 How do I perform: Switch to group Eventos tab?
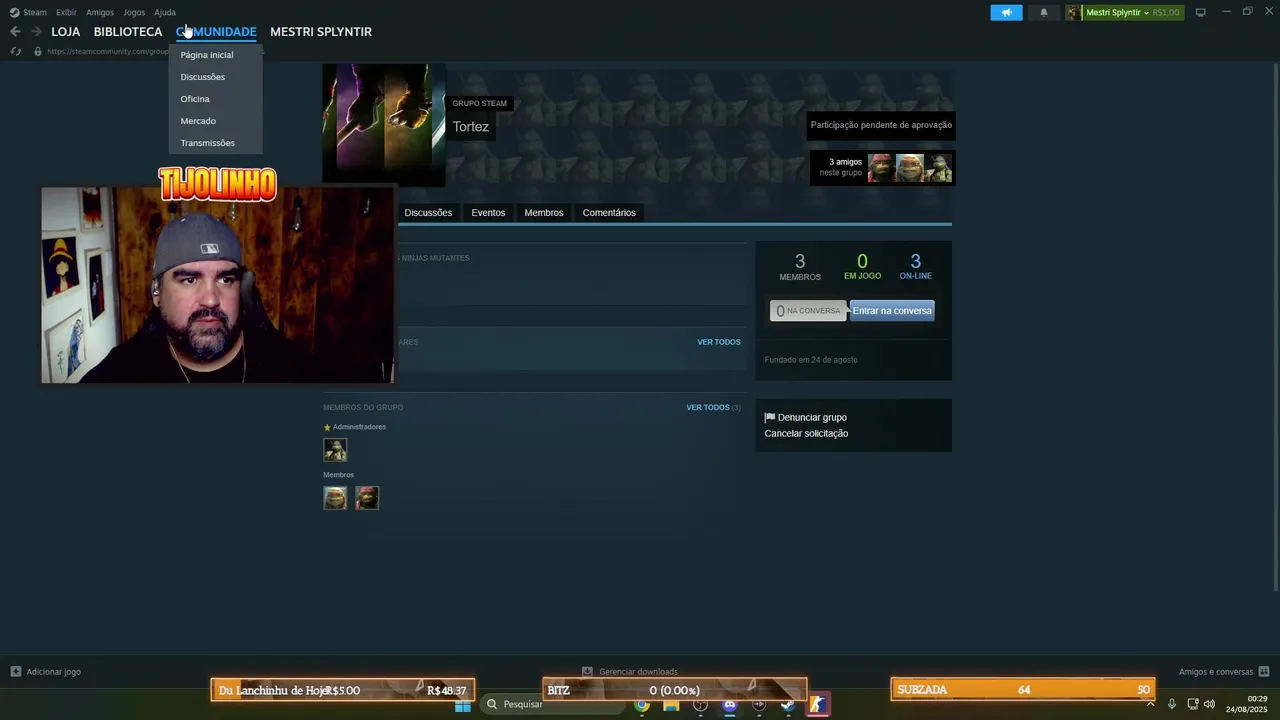(488, 212)
